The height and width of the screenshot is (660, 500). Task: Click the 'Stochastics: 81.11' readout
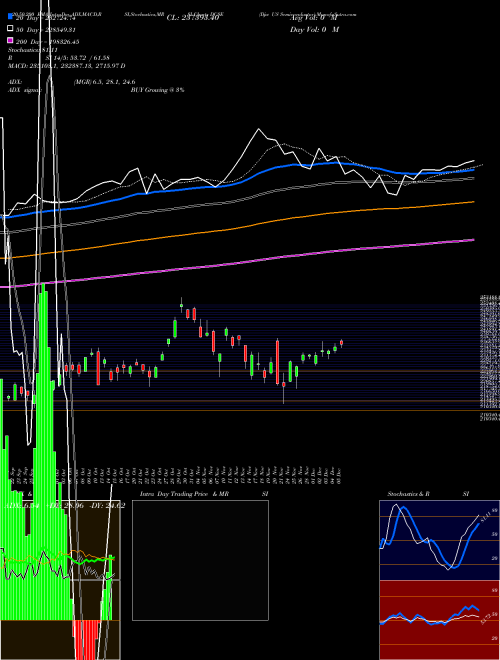click(x=33, y=50)
